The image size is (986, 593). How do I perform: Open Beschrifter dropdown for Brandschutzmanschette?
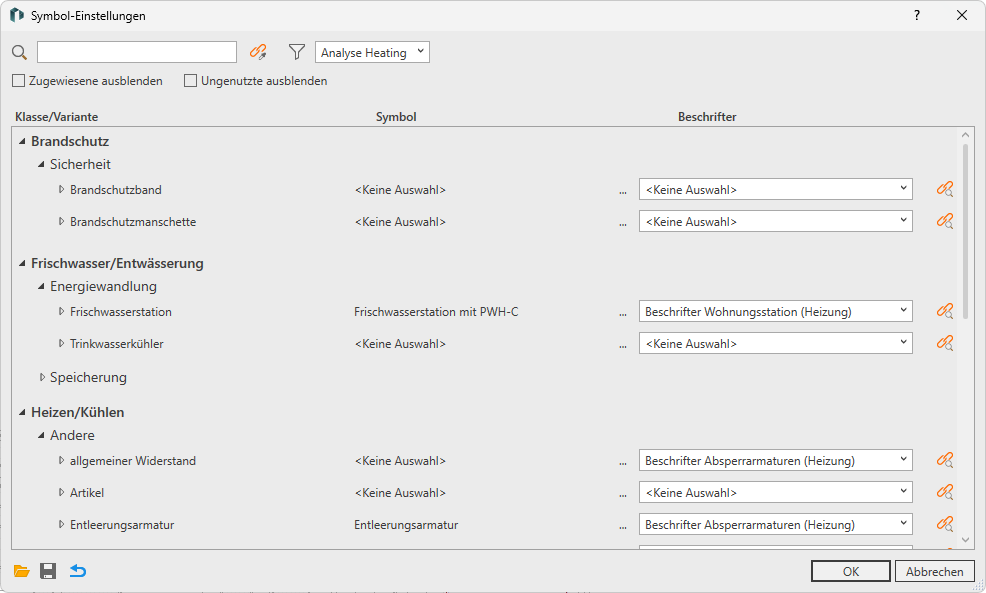(x=775, y=221)
